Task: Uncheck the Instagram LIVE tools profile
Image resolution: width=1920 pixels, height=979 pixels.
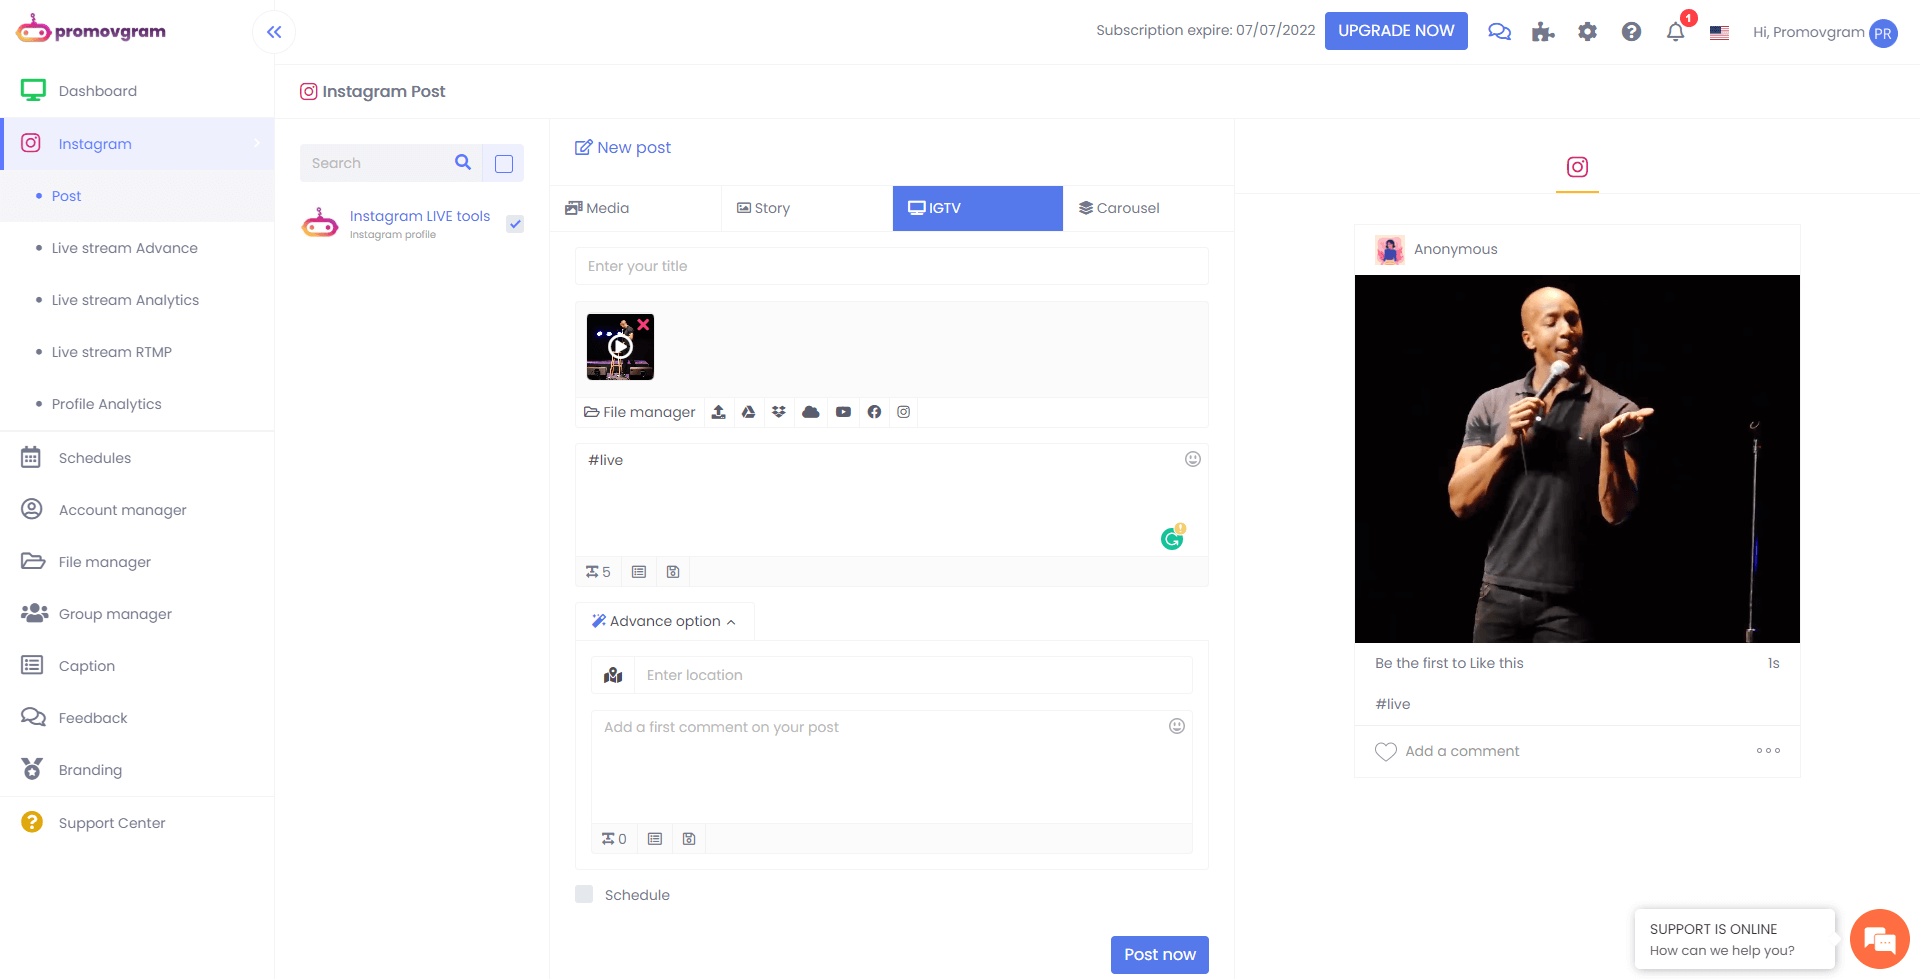Action: (515, 224)
